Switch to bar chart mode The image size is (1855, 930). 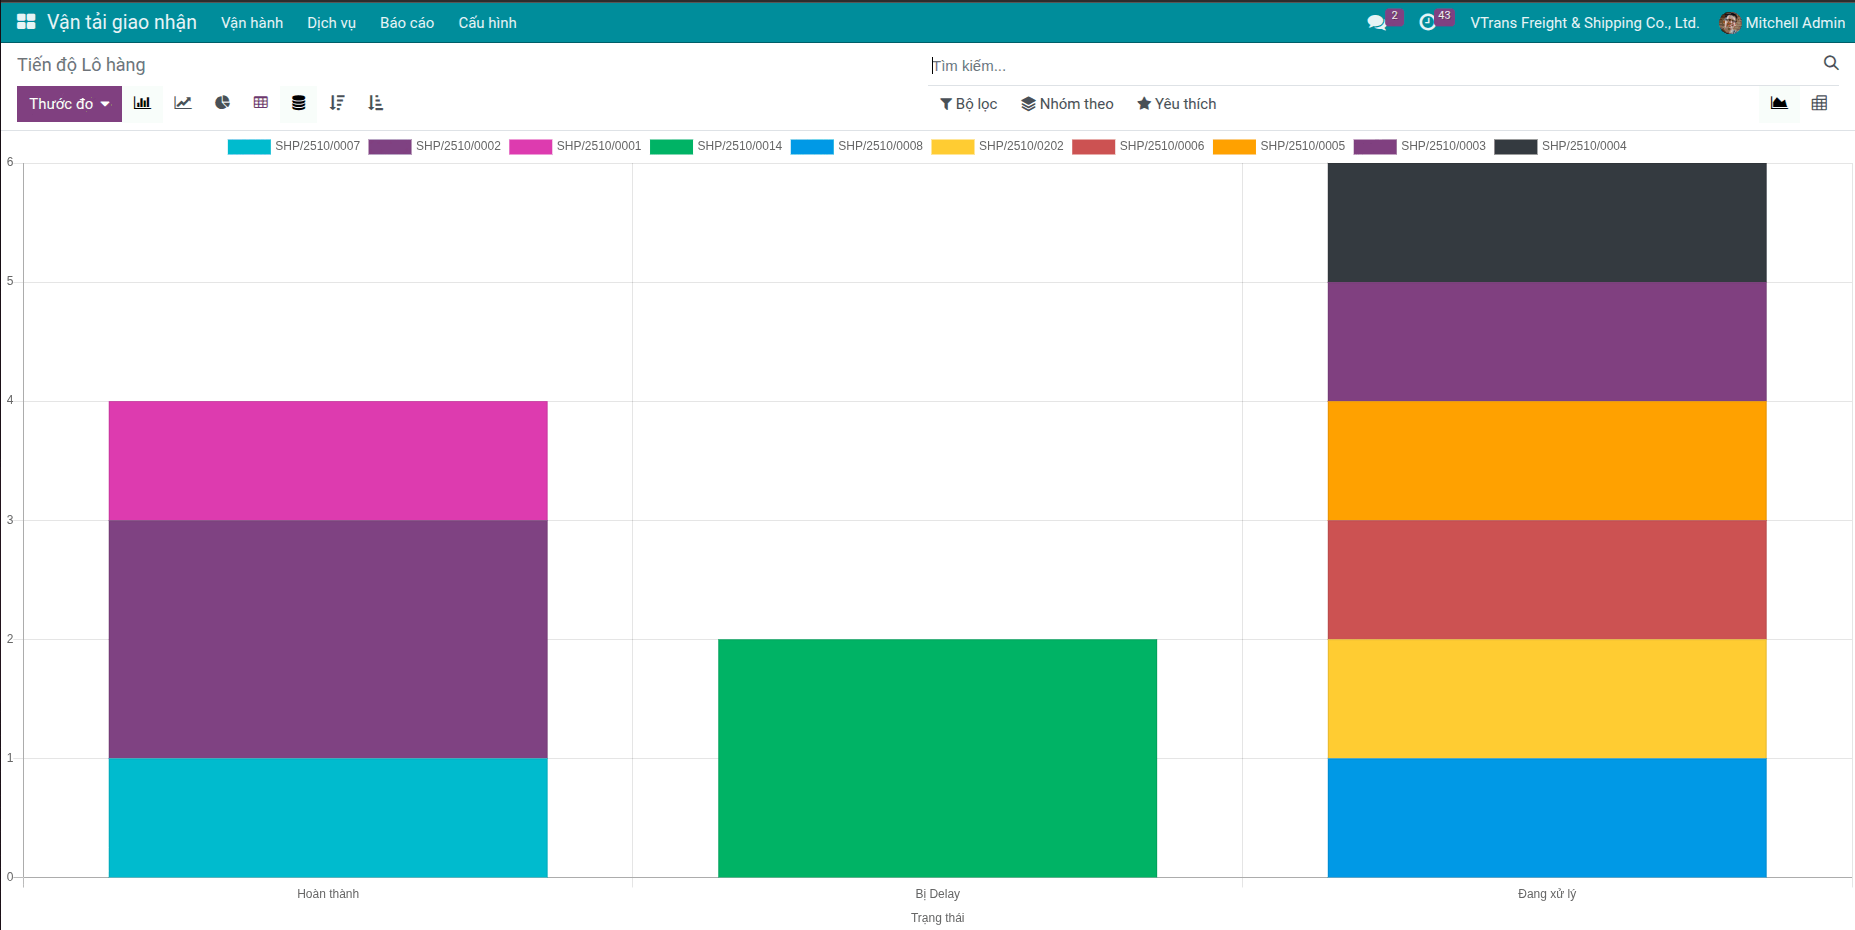coord(142,103)
